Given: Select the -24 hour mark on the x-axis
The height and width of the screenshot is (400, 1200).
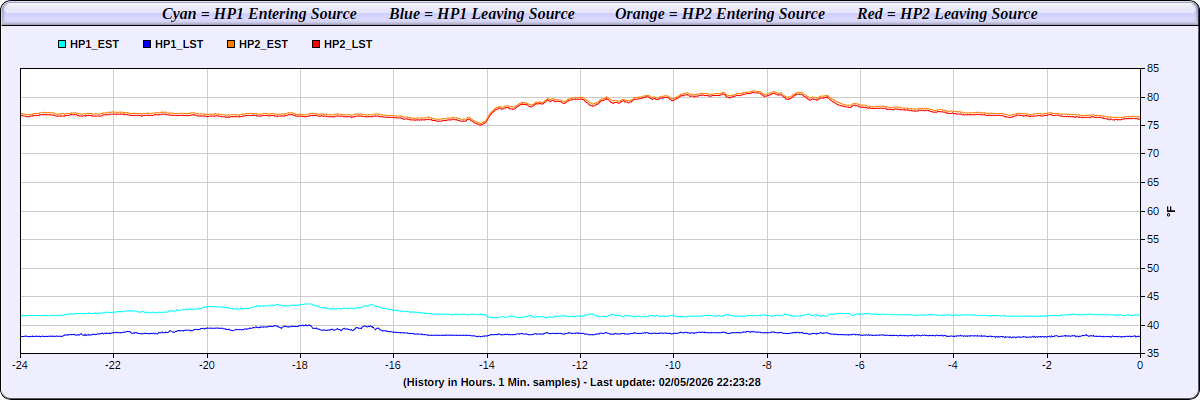Looking at the screenshot, I should point(20,365).
